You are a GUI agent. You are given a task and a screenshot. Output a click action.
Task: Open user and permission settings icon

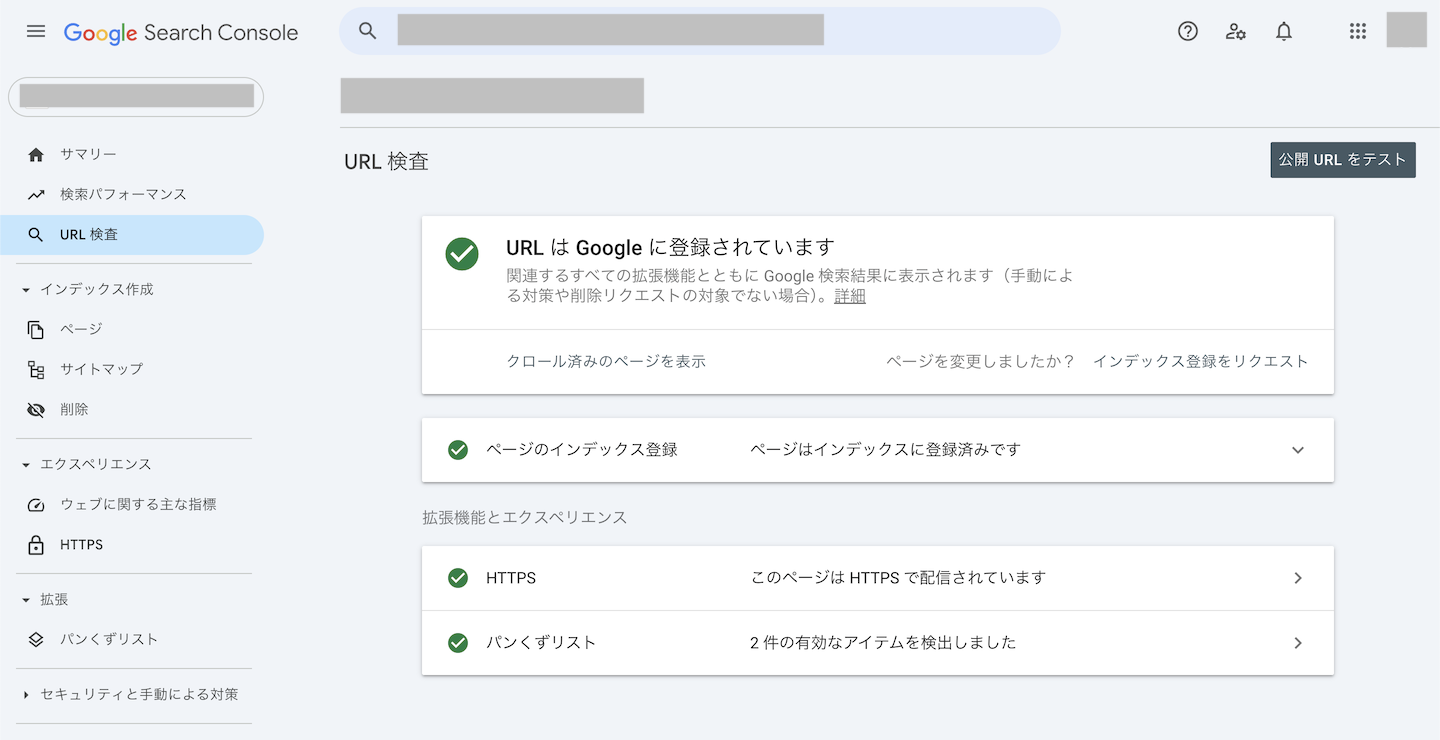point(1236,31)
